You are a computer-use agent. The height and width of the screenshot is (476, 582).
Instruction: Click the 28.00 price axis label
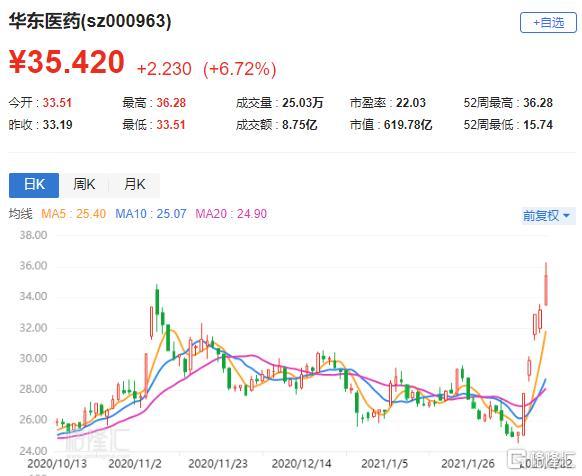coord(33,389)
